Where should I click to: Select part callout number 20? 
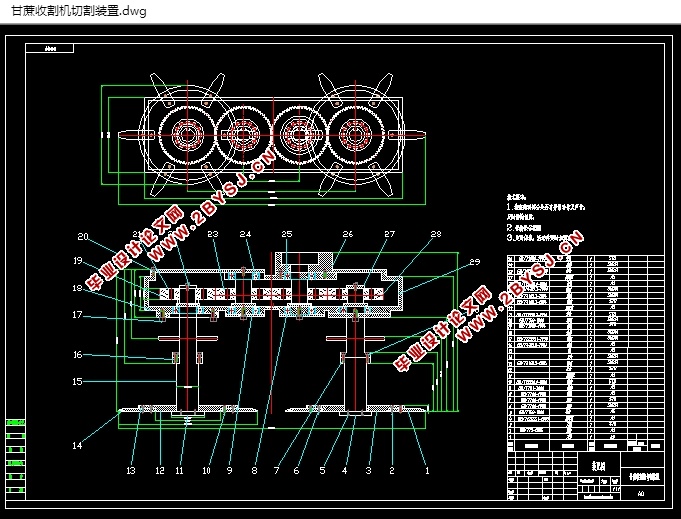tap(83, 237)
